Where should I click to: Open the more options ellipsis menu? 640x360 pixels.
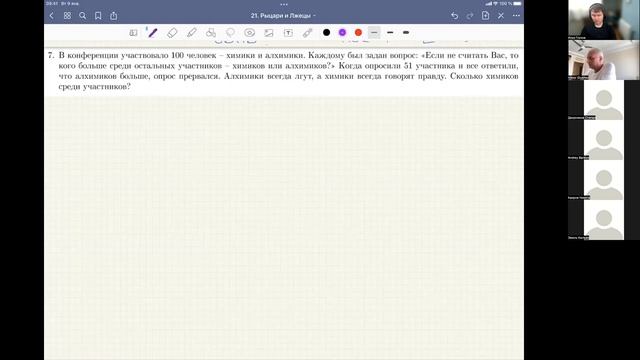point(516,16)
